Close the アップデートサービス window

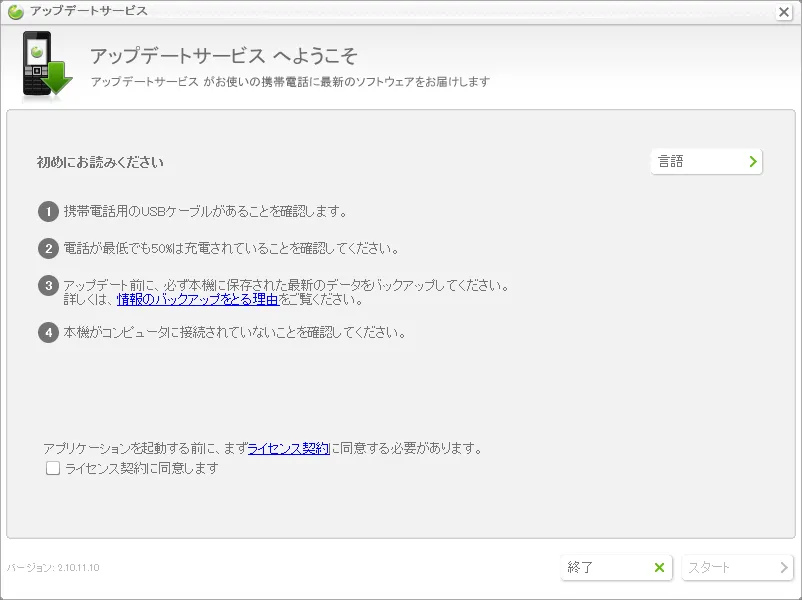click(x=784, y=12)
